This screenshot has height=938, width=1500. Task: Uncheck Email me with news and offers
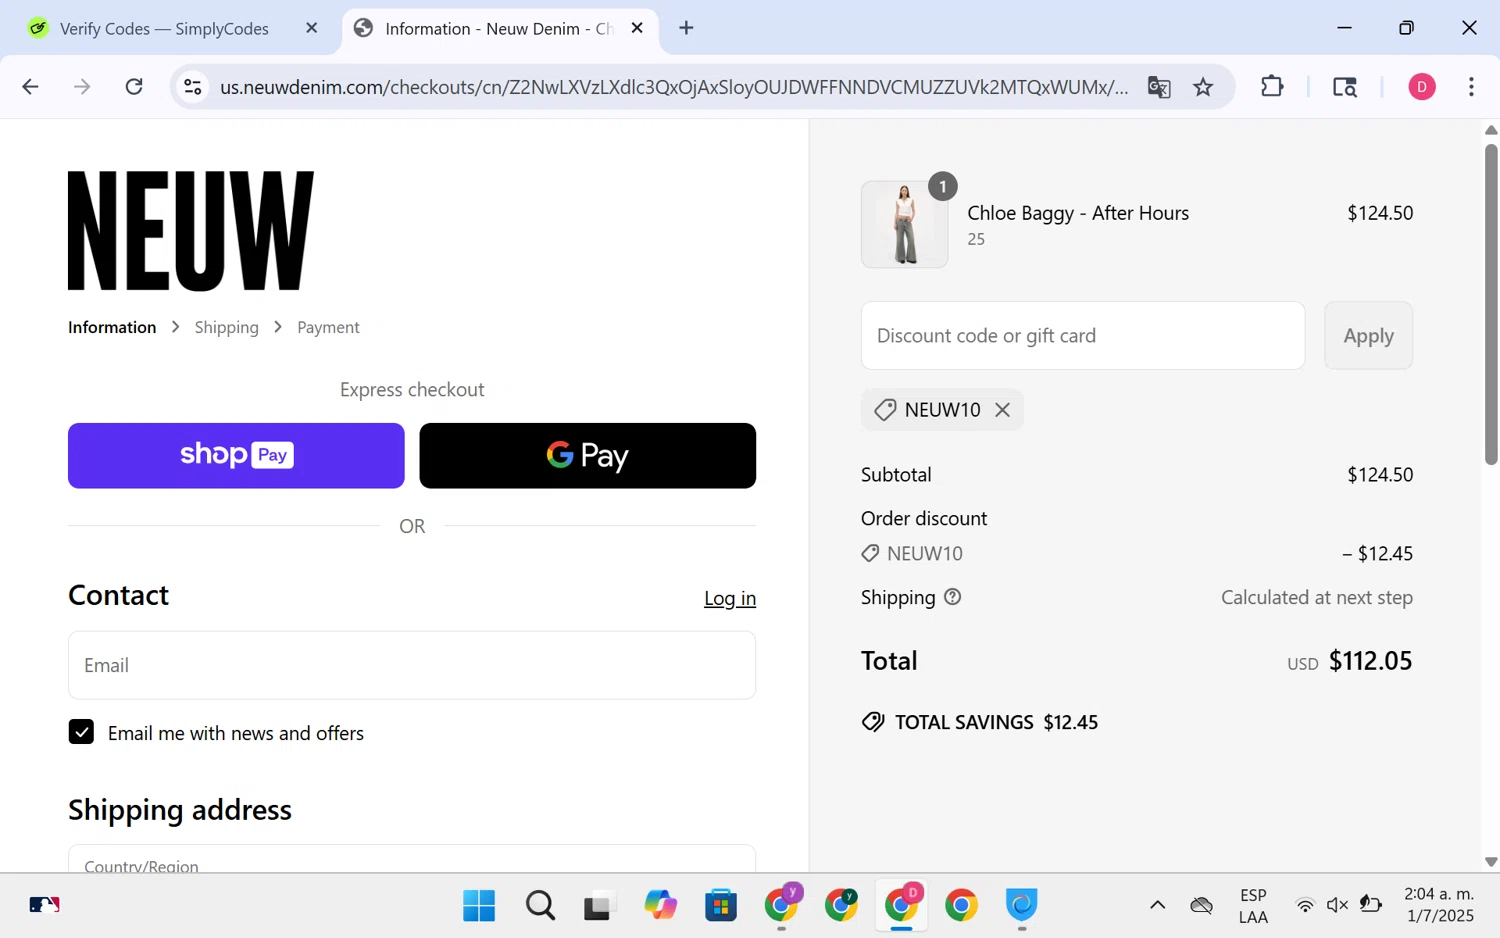pyautogui.click(x=81, y=732)
